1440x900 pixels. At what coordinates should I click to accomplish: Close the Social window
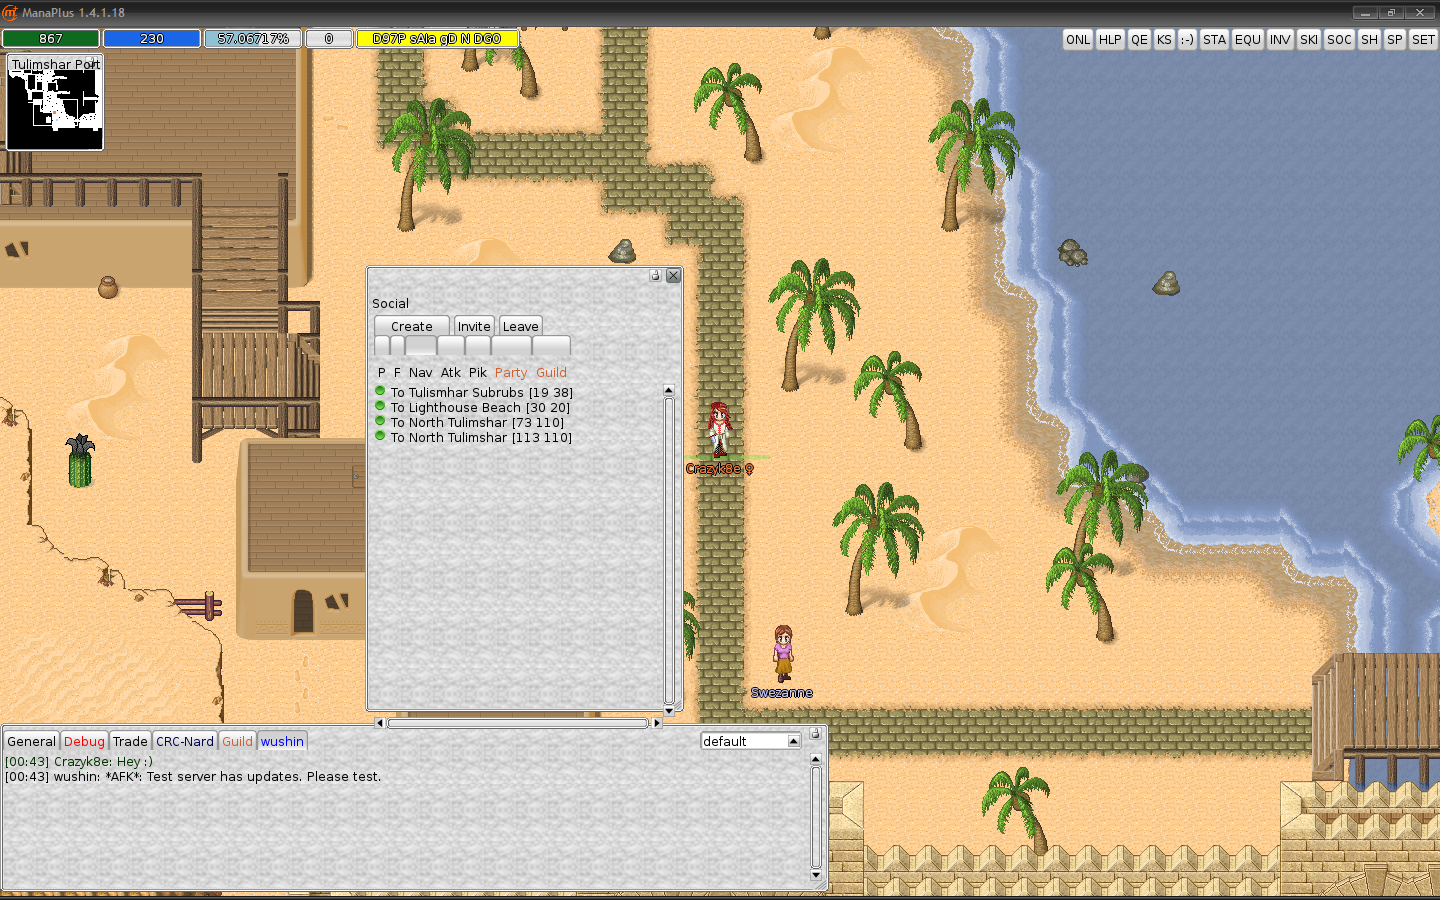(x=673, y=275)
